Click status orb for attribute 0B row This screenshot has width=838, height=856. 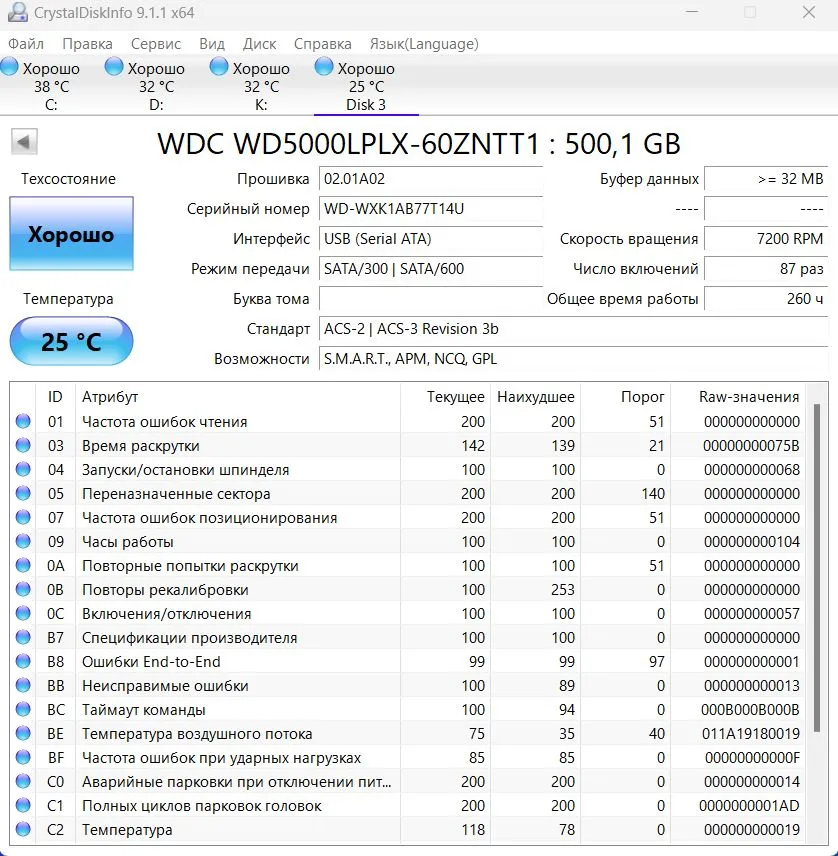tap(23, 590)
